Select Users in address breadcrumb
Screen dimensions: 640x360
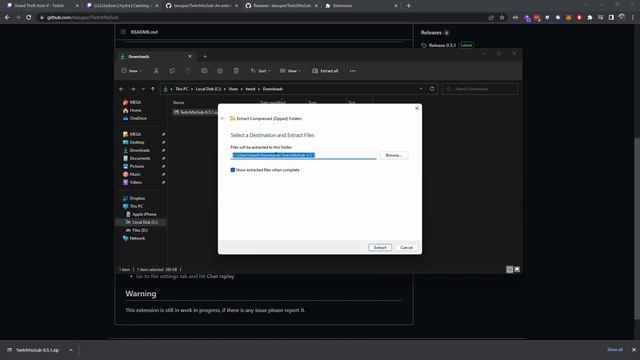tap(233, 89)
